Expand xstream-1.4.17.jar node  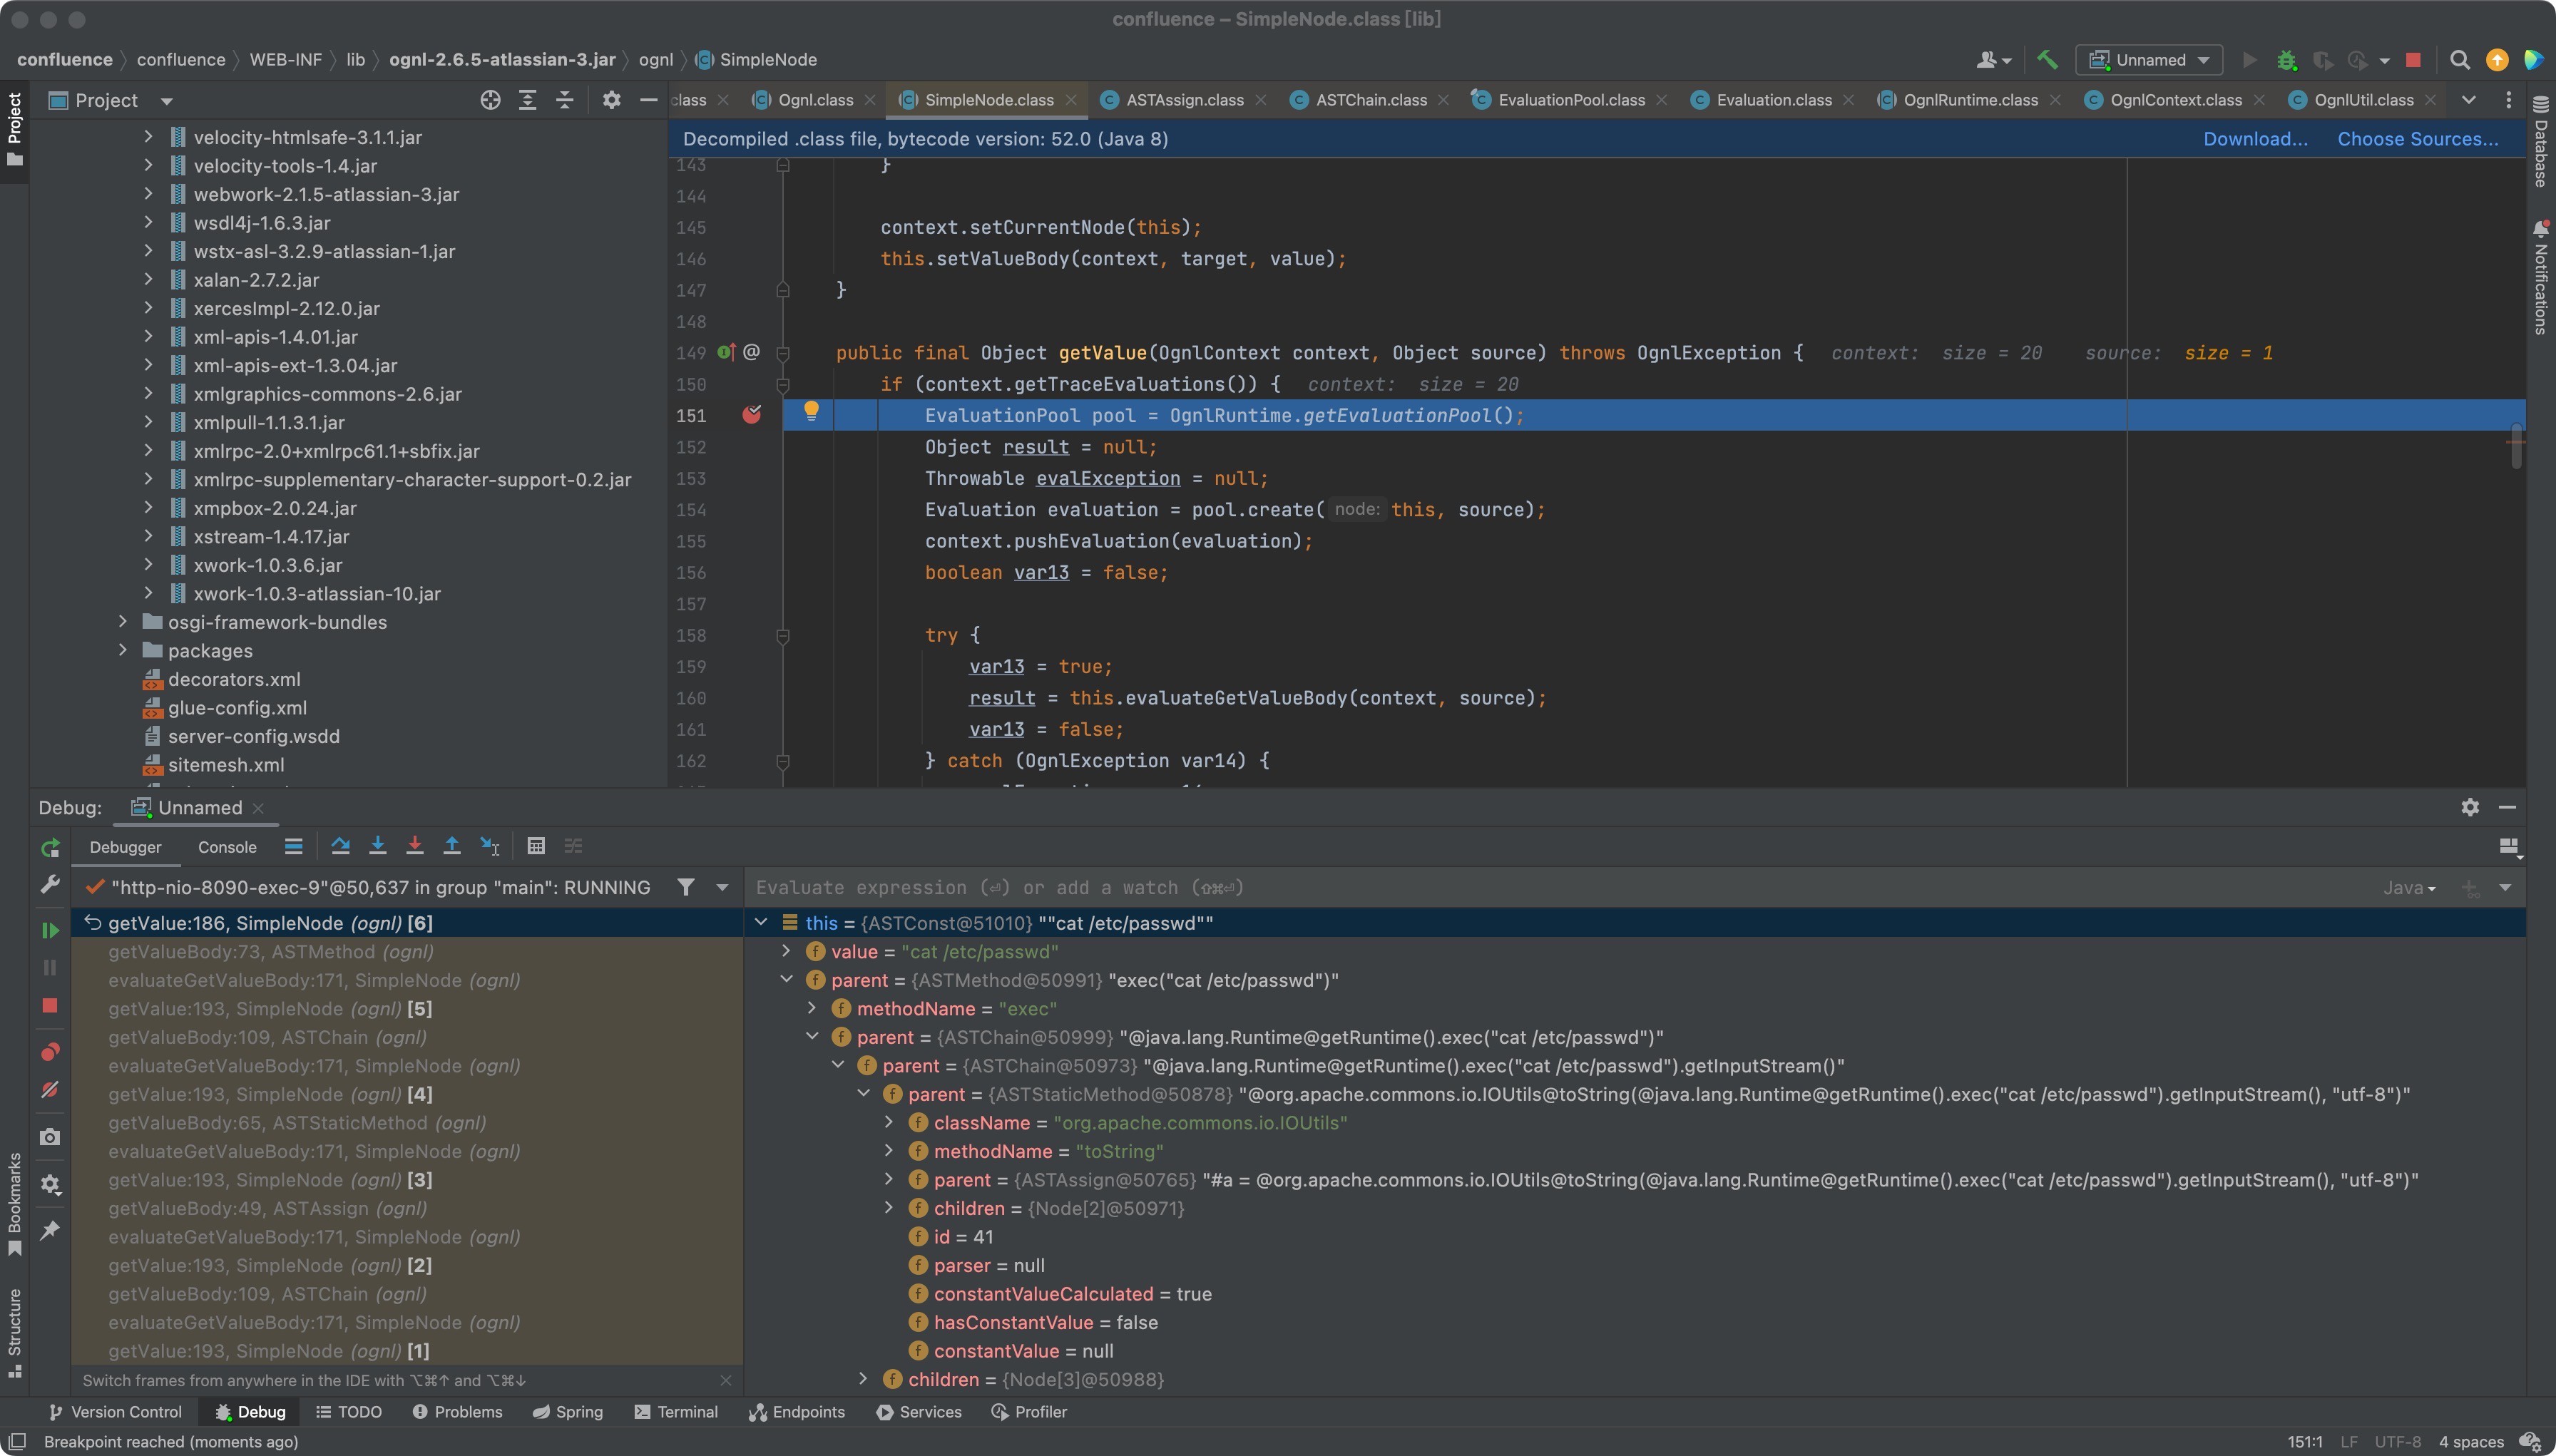click(148, 536)
